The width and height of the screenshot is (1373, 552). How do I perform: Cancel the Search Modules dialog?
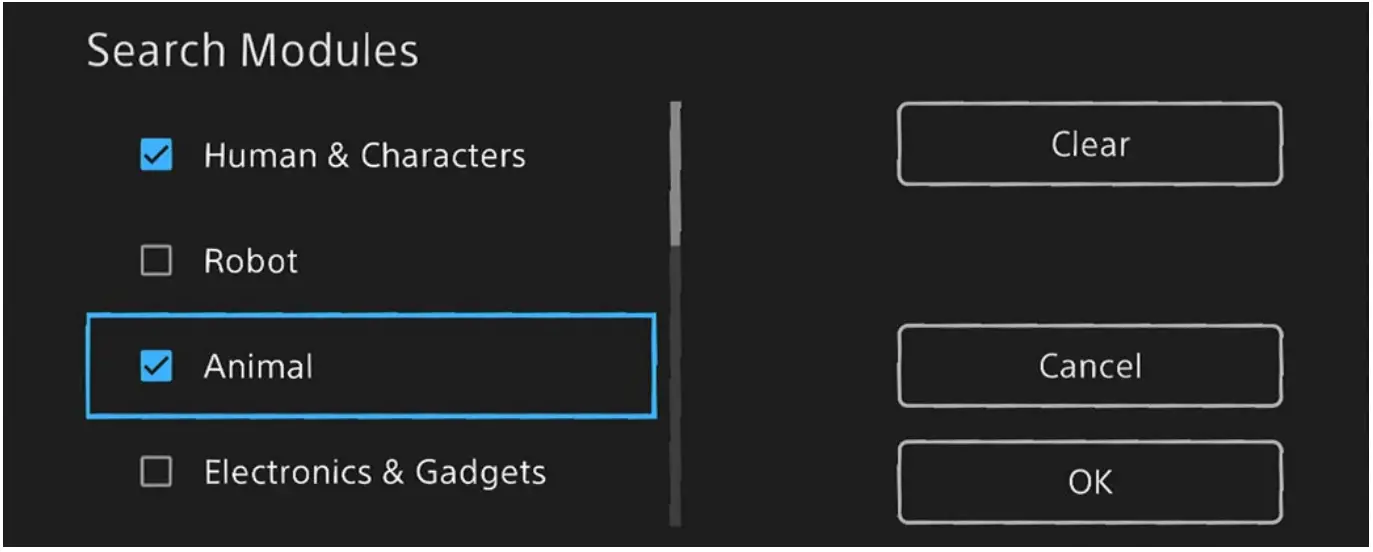[x=1089, y=366]
